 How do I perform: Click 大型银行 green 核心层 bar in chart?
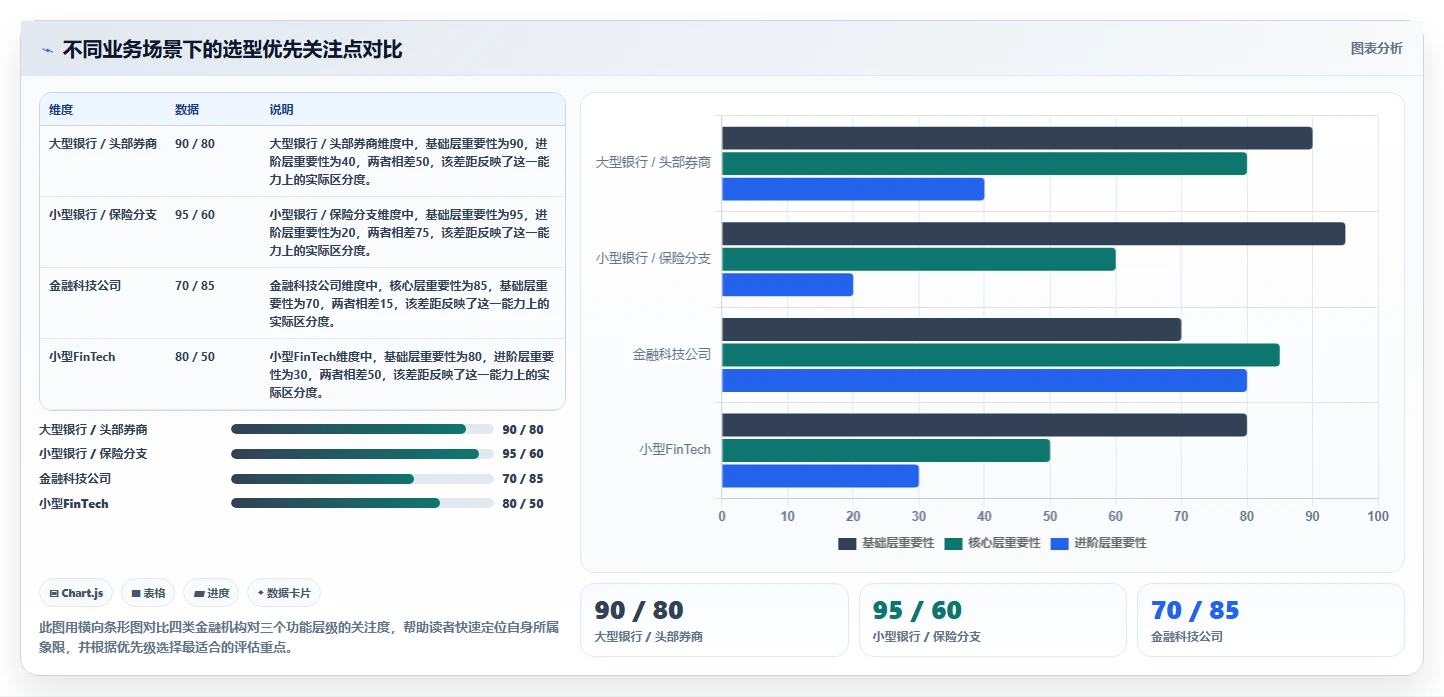point(984,163)
